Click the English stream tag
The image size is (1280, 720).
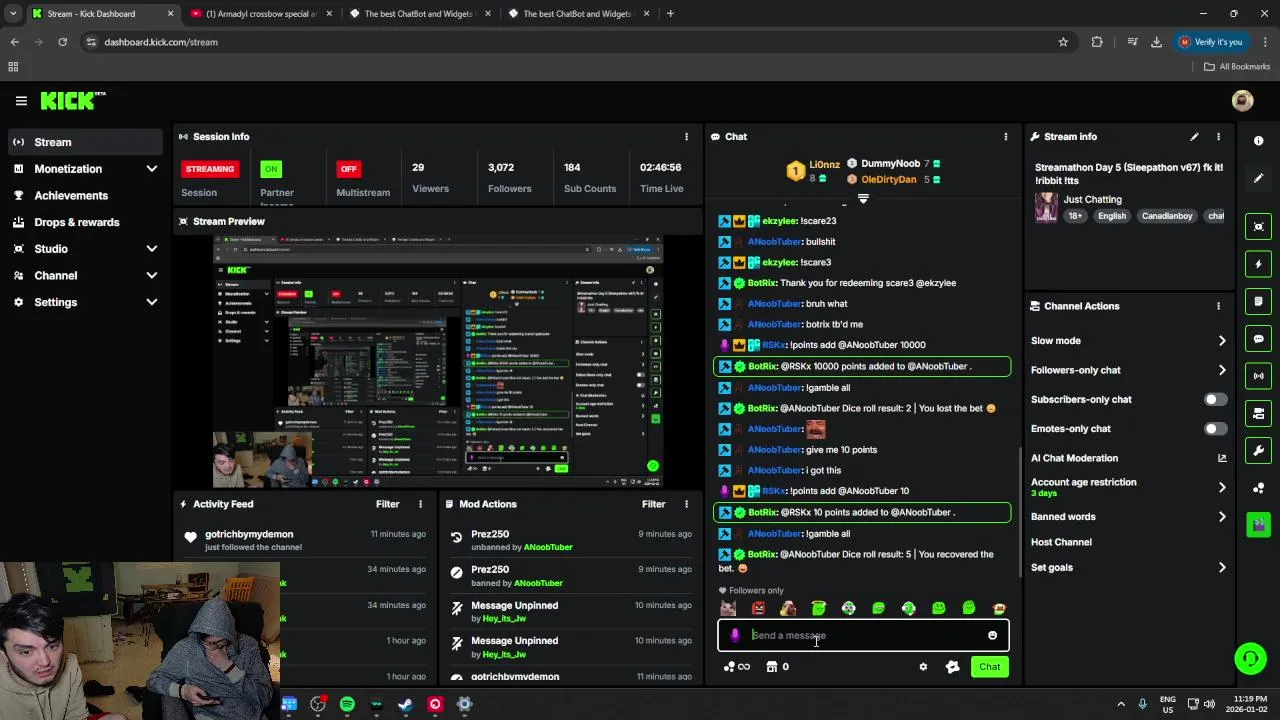point(1112,216)
